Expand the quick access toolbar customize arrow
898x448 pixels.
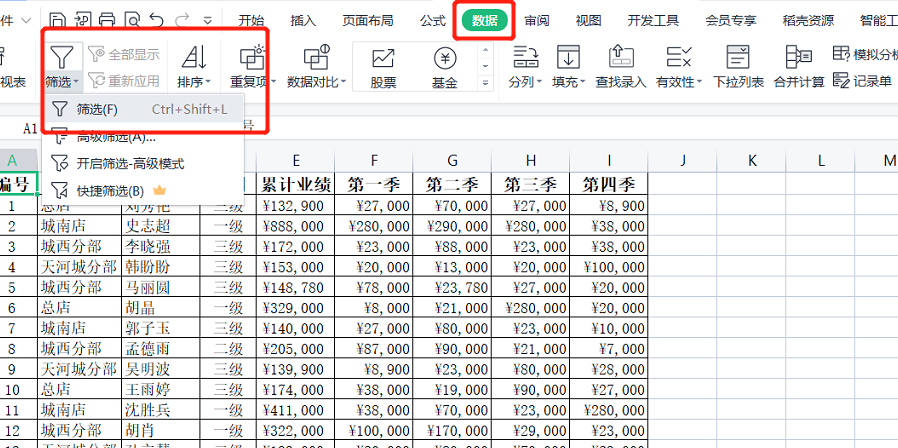(x=207, y=20)
